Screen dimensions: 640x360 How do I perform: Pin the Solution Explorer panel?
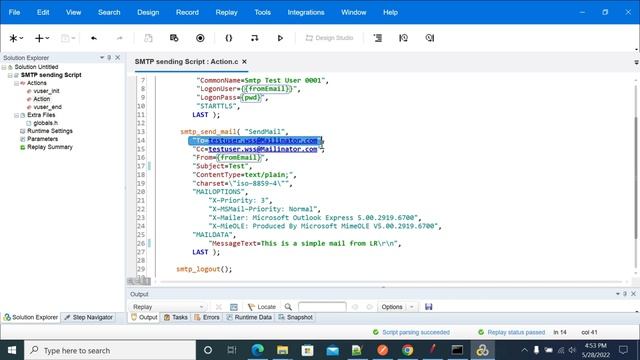[109, 58]
